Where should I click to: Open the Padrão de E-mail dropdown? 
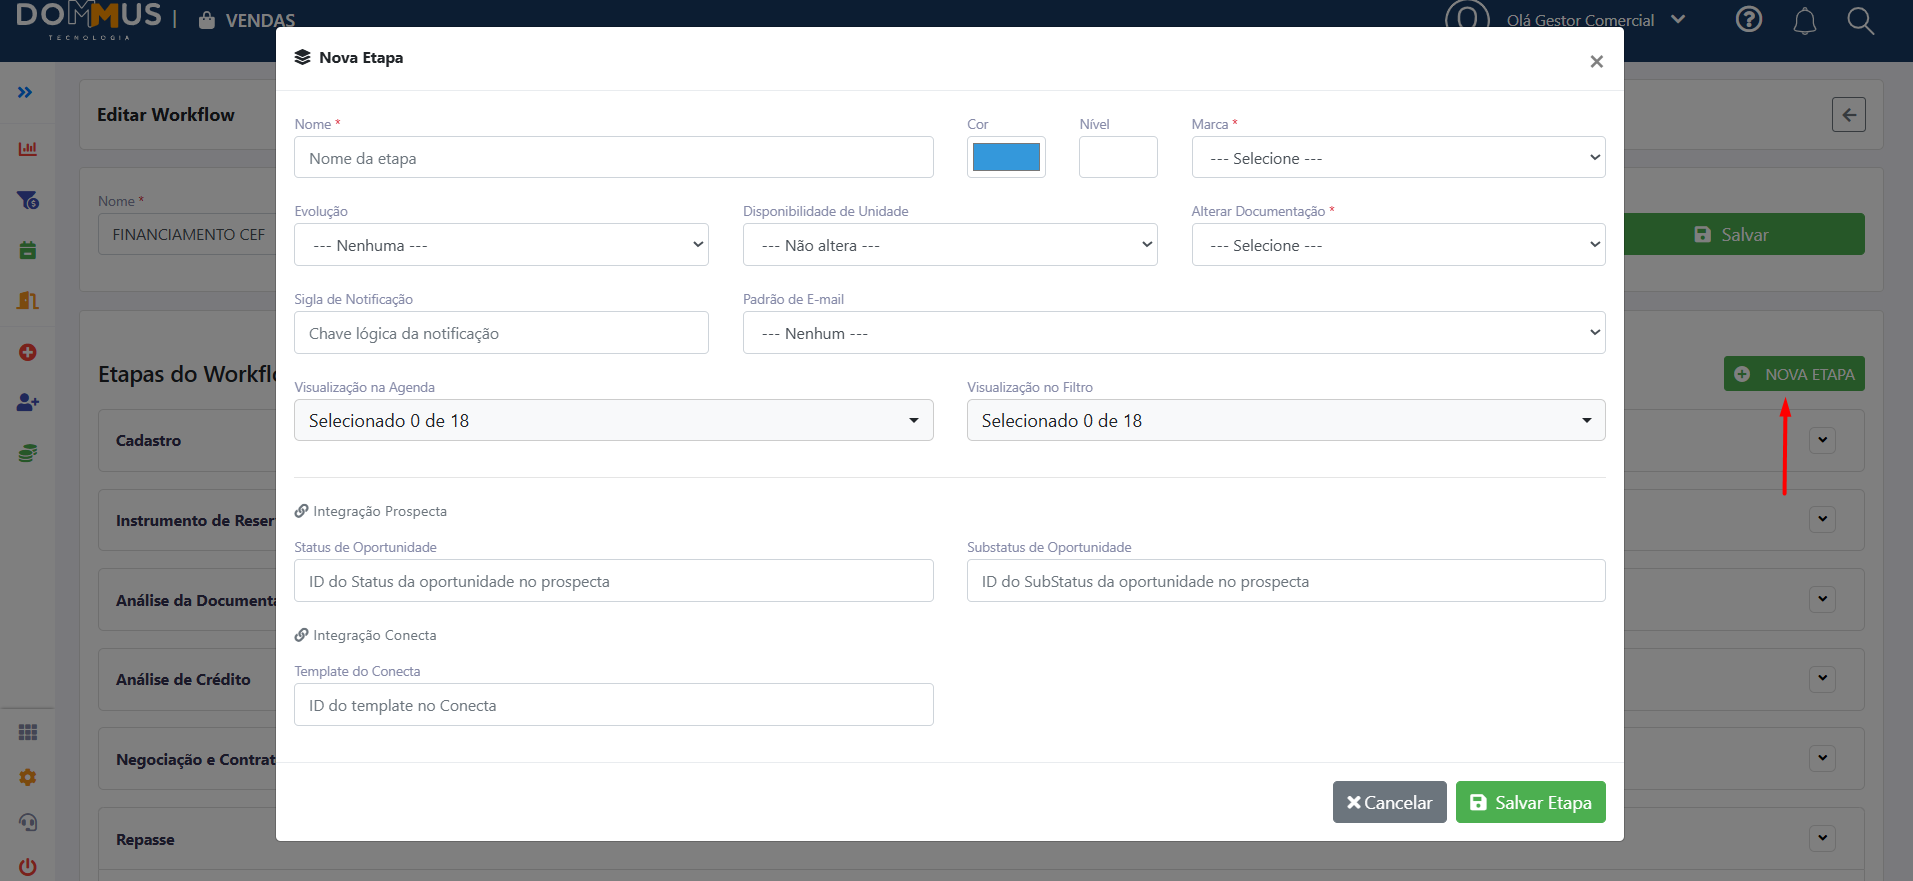point(1174,333)
